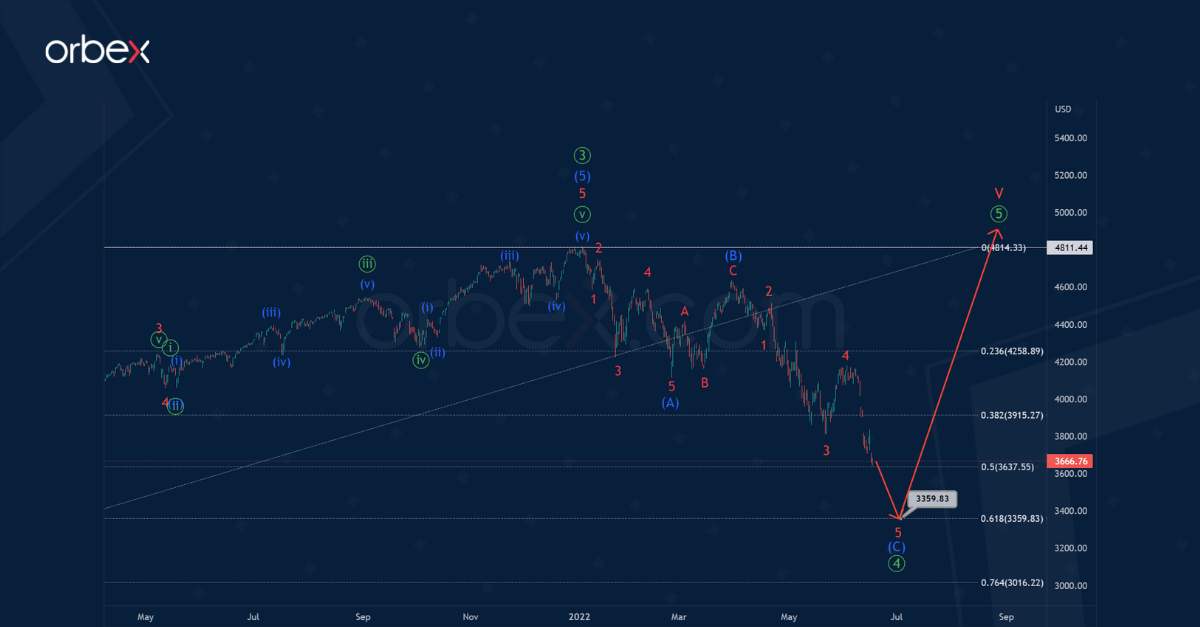Select the 0.236(4258.89) Fibonacci level label

pos(1012,351)
